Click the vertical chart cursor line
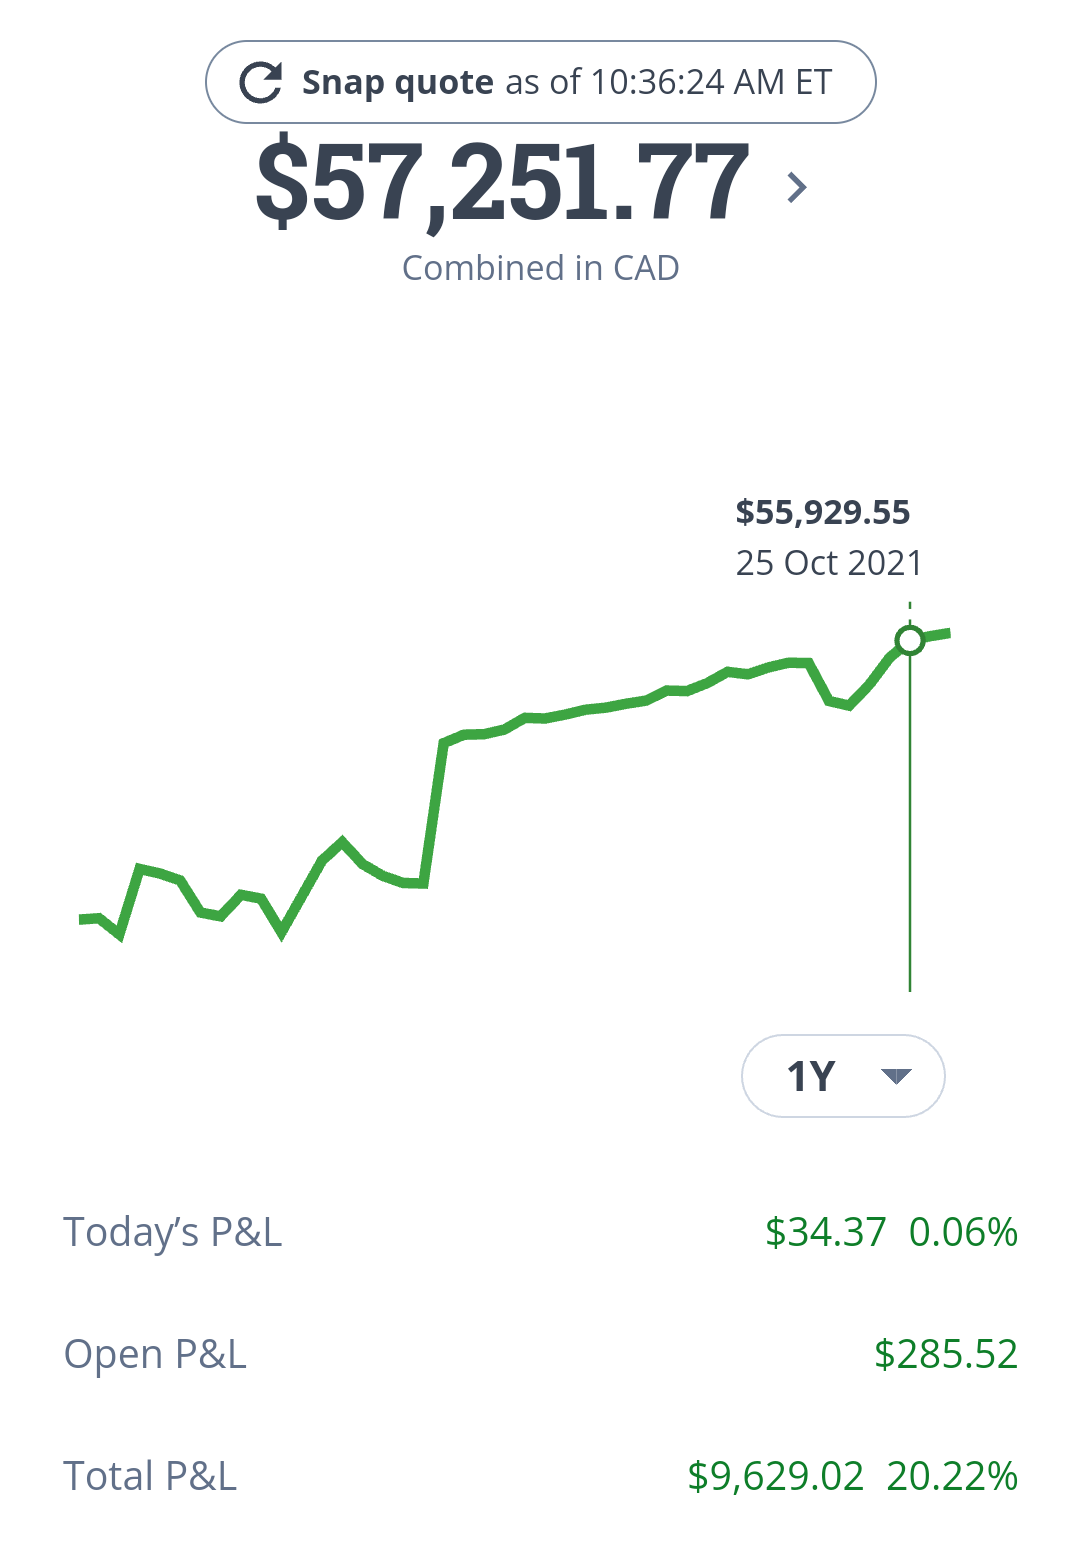The height and width of the screenshot is (1548, 1080). tap(910, 820)
